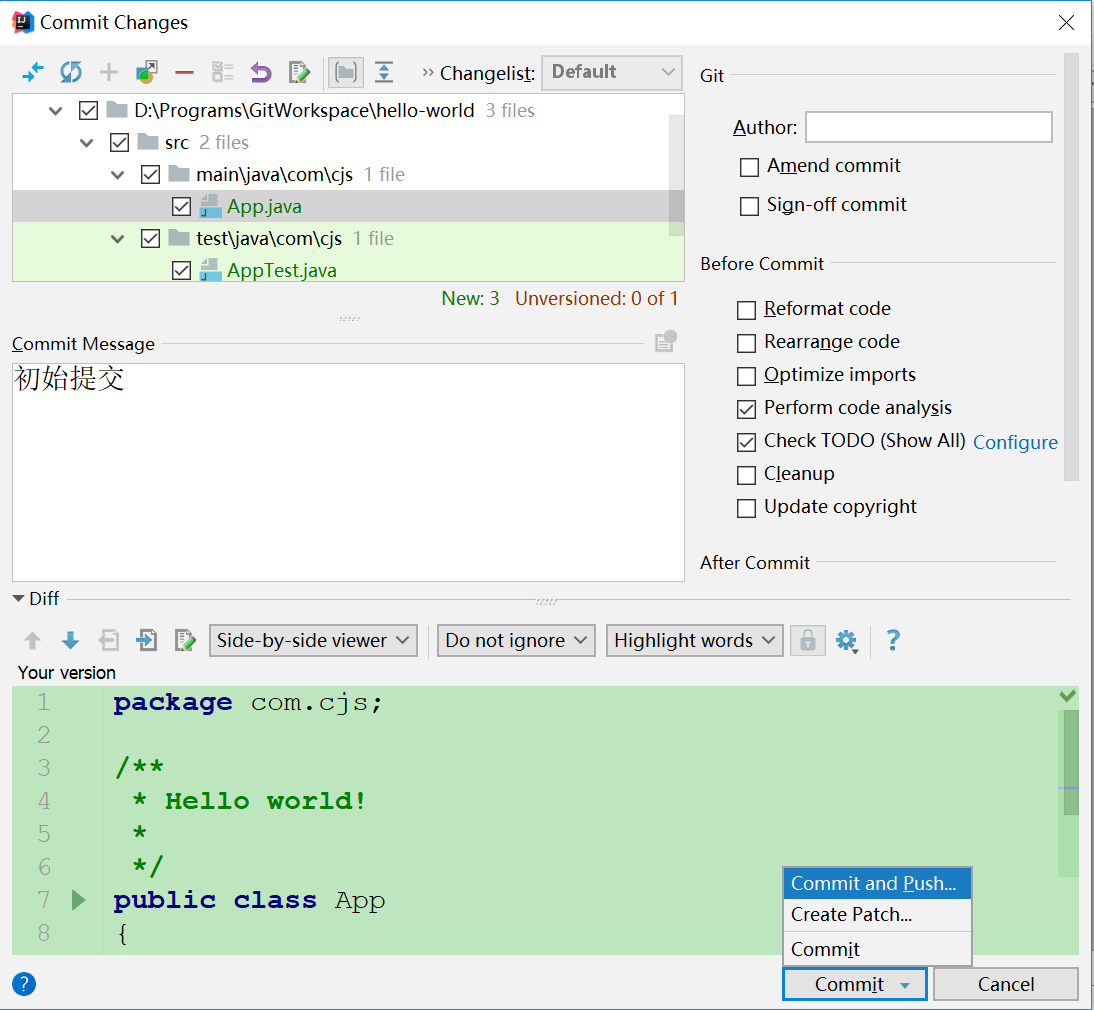The height and width of the screenshot is (1010, 1094).
Task: Click Jump to Source in changes toolbar
Action: (299, 72)
